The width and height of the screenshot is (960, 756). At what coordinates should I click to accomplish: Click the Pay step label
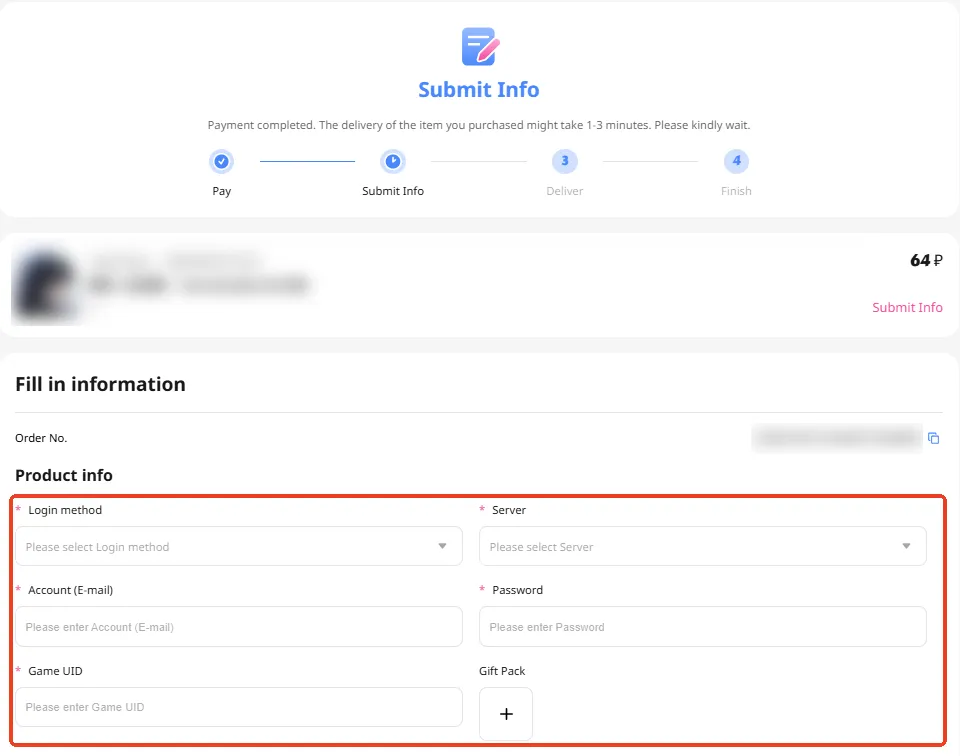(222, 192)
